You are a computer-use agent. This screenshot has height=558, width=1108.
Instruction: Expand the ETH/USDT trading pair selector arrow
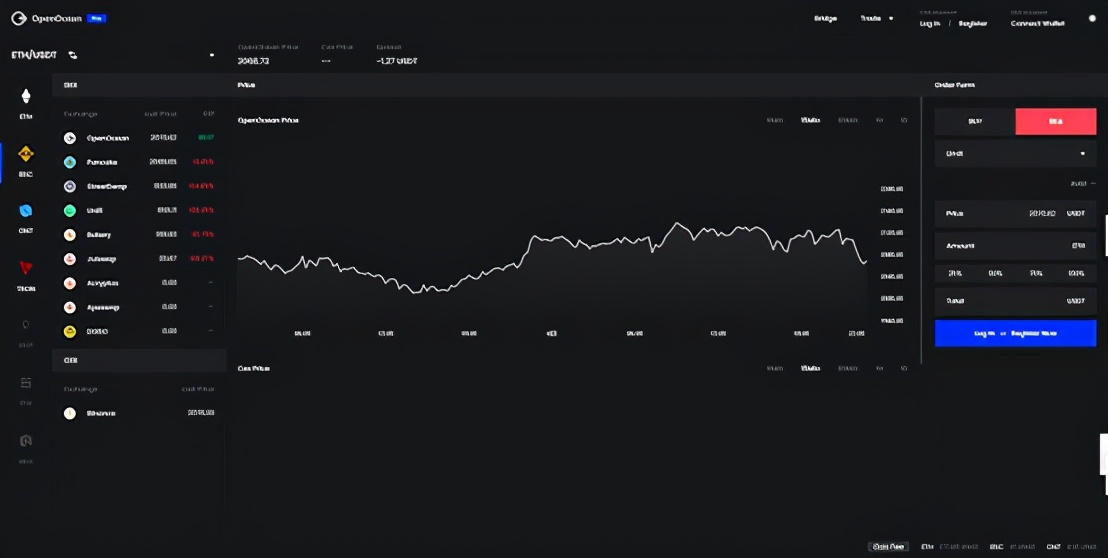[212, 56]
